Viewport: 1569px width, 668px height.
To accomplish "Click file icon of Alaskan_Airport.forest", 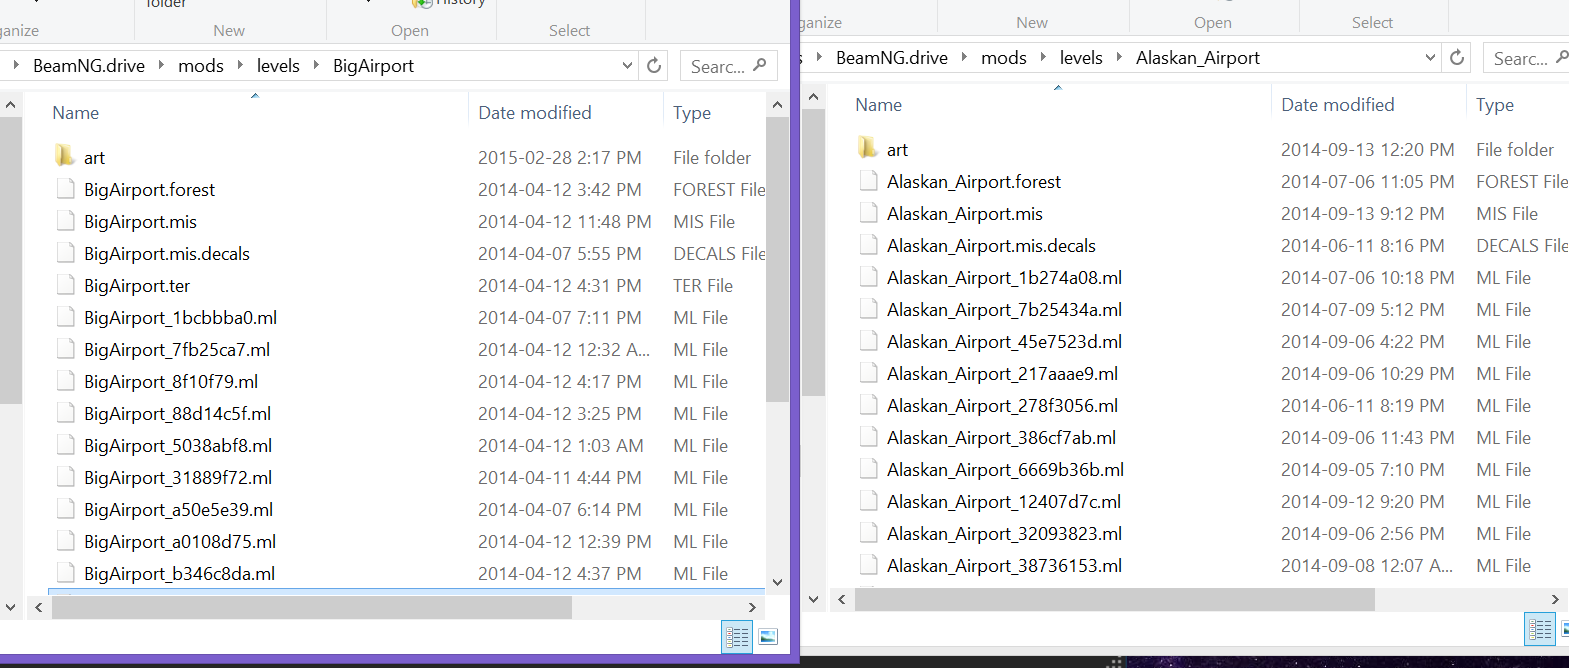I will pyautogui.click(x=869, y=181).
